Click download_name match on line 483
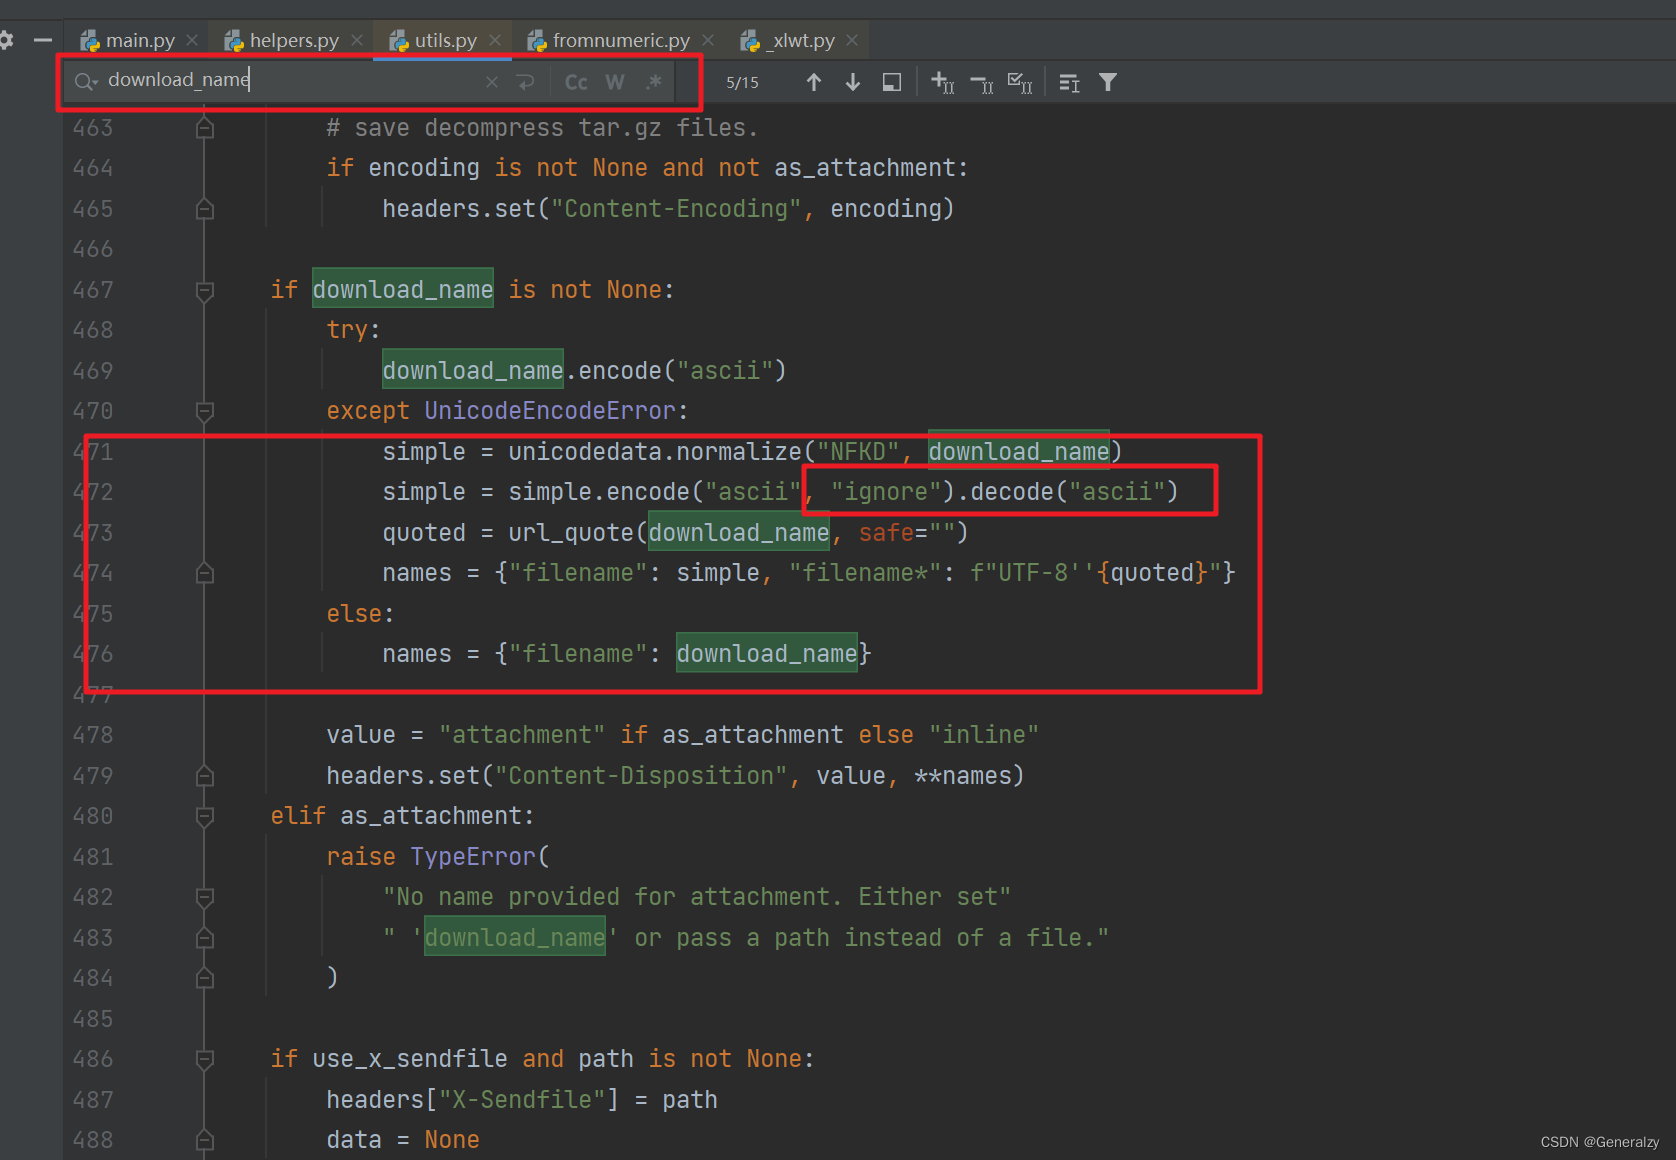Image resolution: width=1676 pixels, height=1160 pixels. [x=515, y=938]
